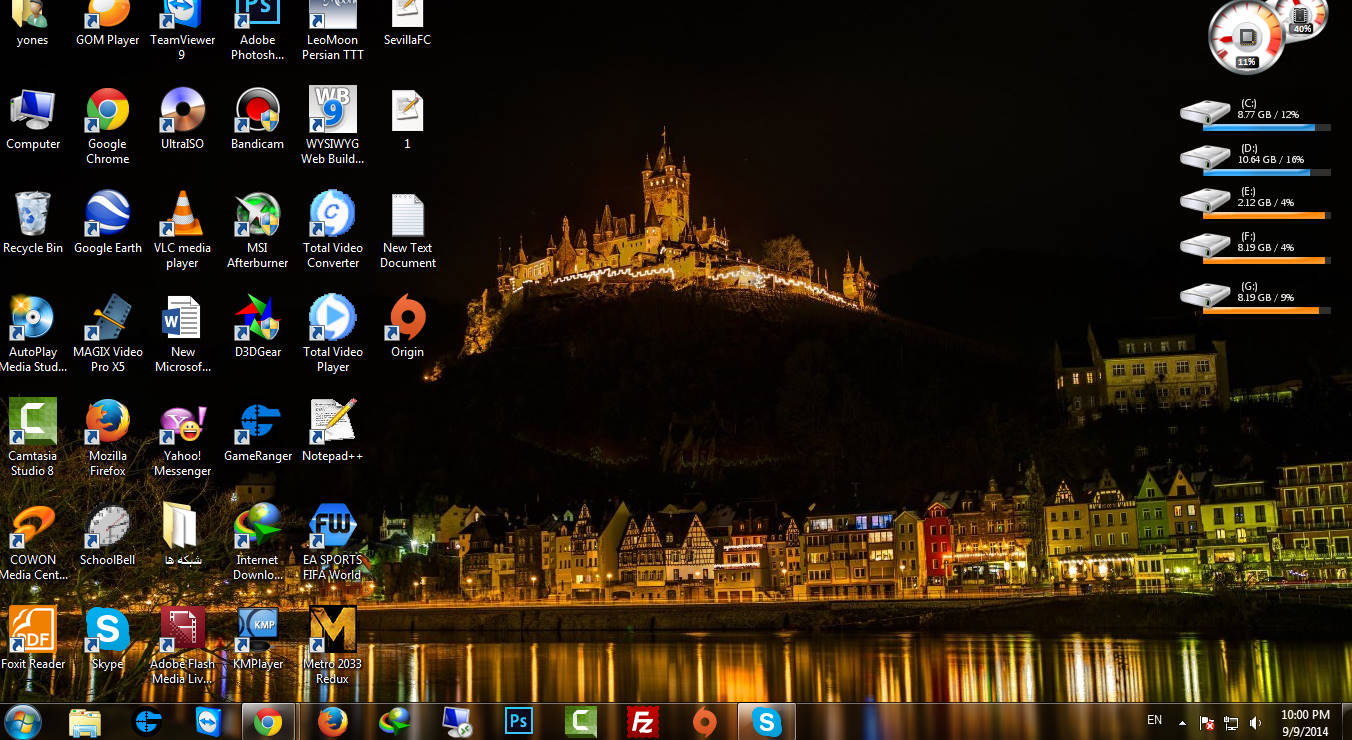Select the MSI Afterburner shortcut
1352x740 pixels.
pyautogui.click(x=257, y=230)
